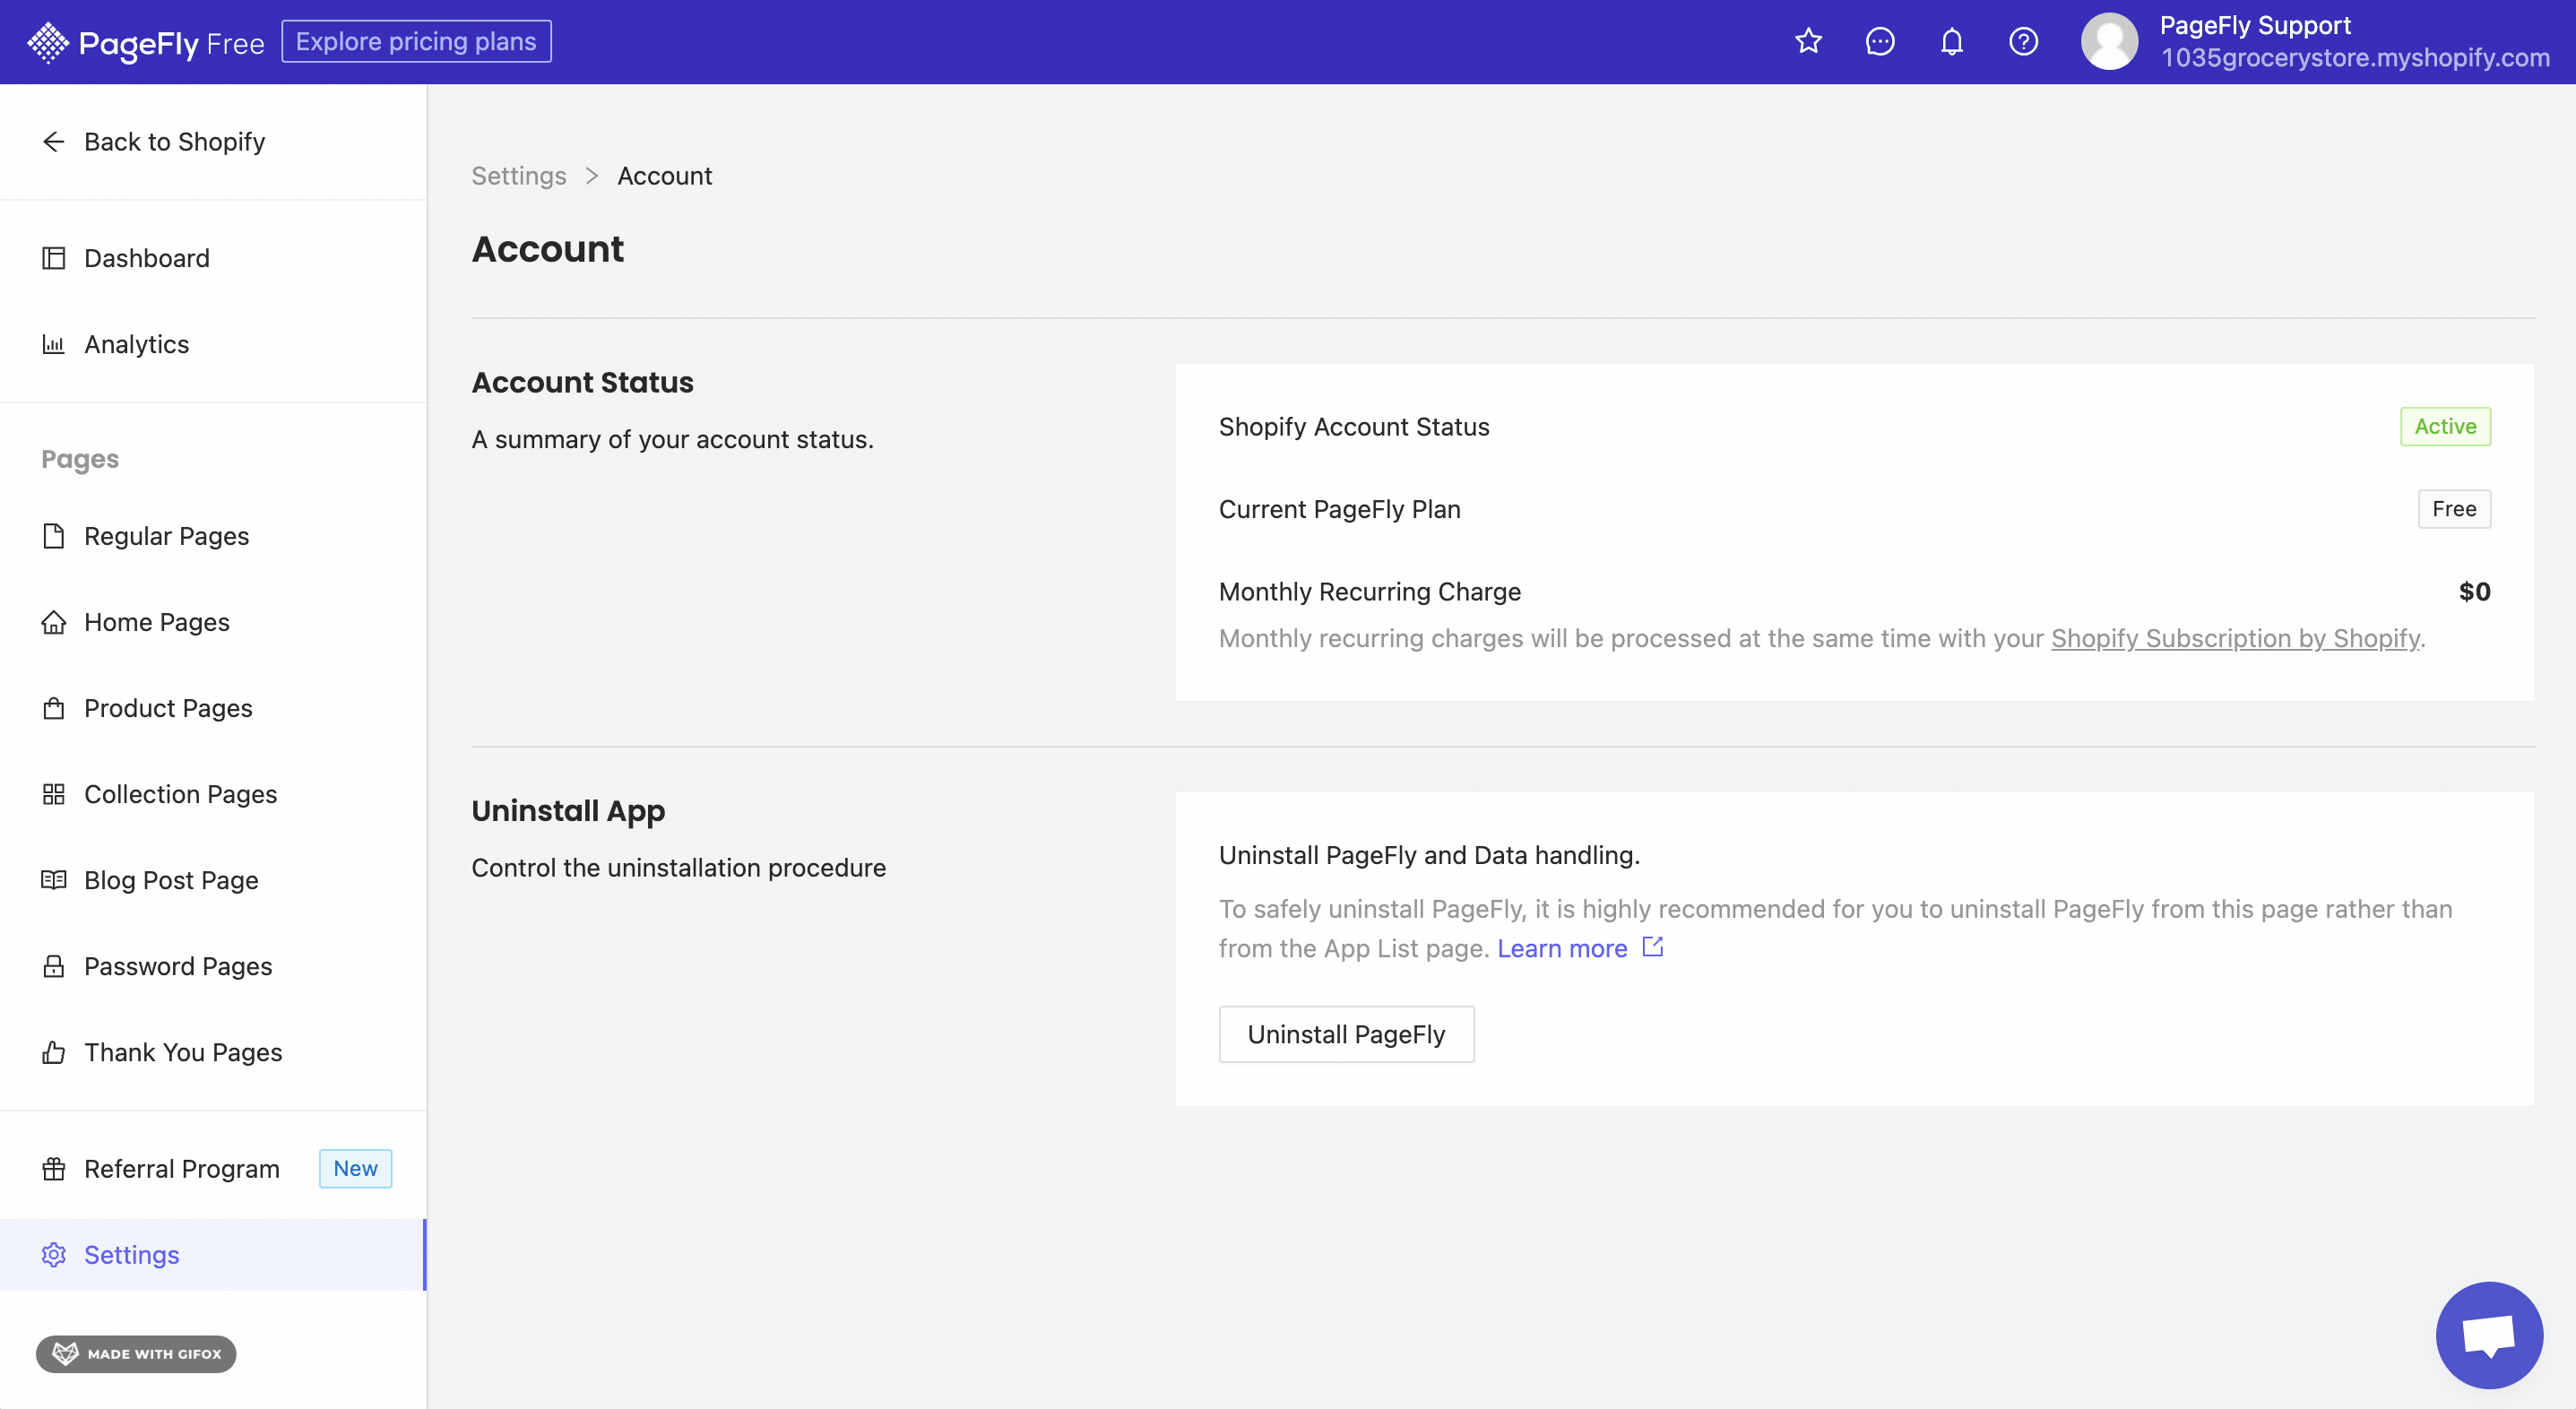Open notifications bell icon
This screenshot has width=2576, height=1409.
1952,41
